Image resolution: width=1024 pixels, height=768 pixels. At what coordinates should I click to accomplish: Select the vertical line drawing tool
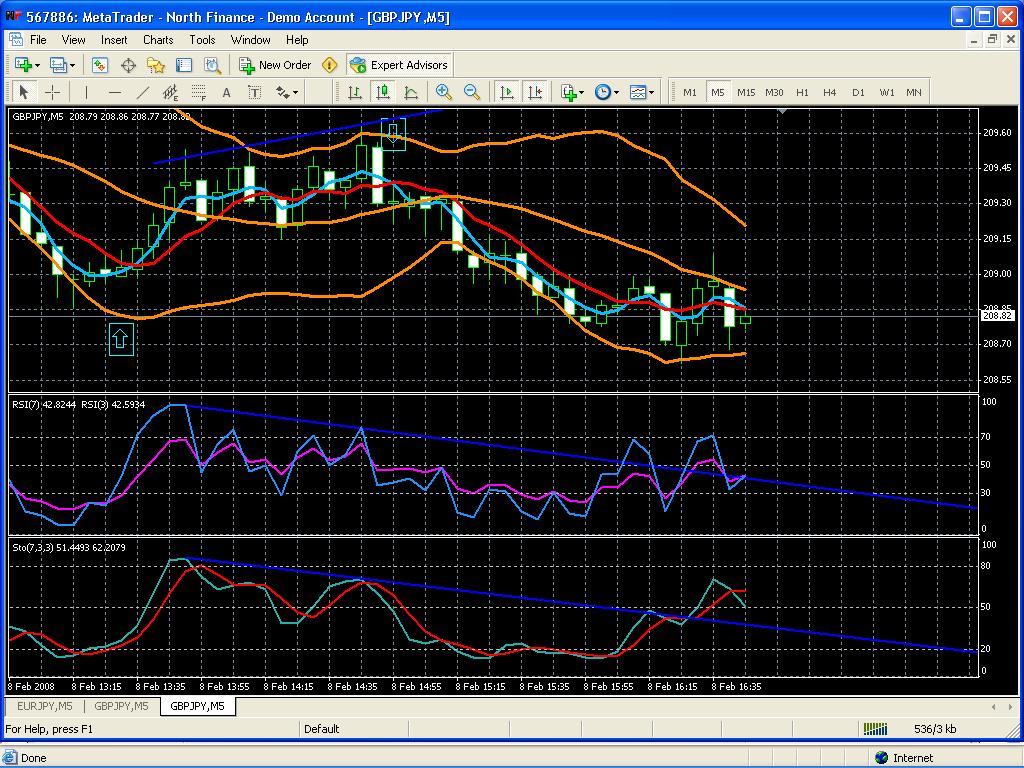[x=86, y=92]
